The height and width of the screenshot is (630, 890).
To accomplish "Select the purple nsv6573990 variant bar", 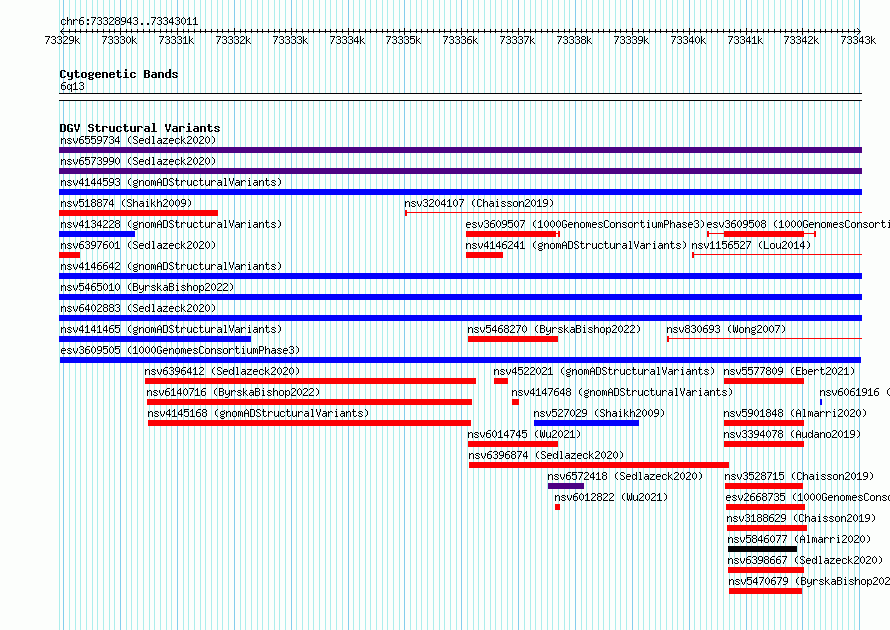I will pos(460,171).
